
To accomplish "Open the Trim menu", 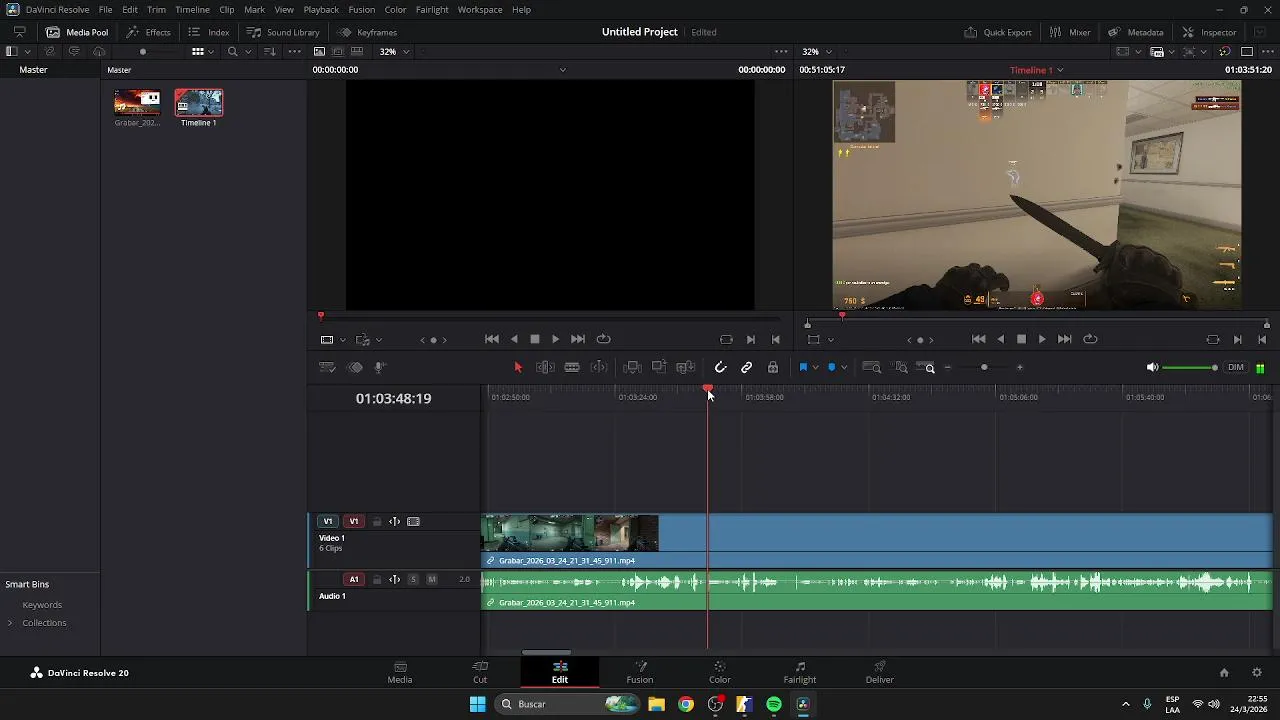I will pos(157,9).
